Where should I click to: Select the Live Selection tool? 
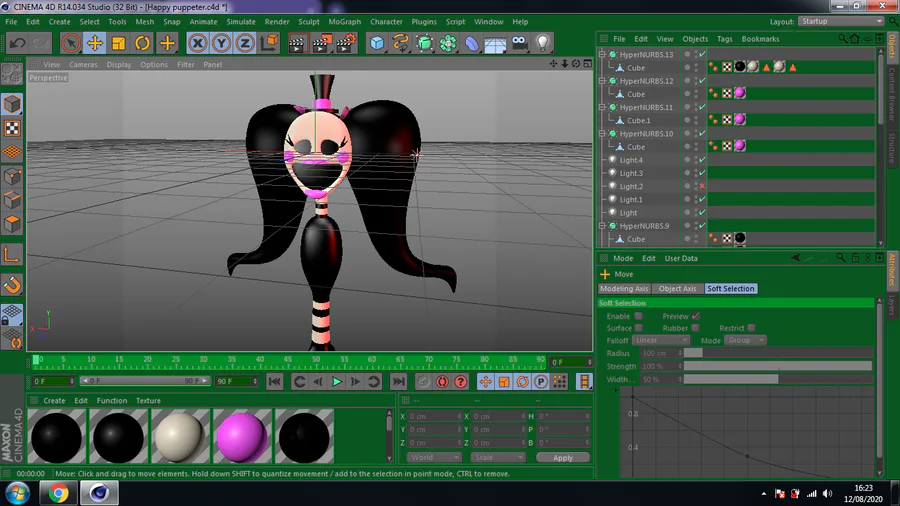[71, 43]
